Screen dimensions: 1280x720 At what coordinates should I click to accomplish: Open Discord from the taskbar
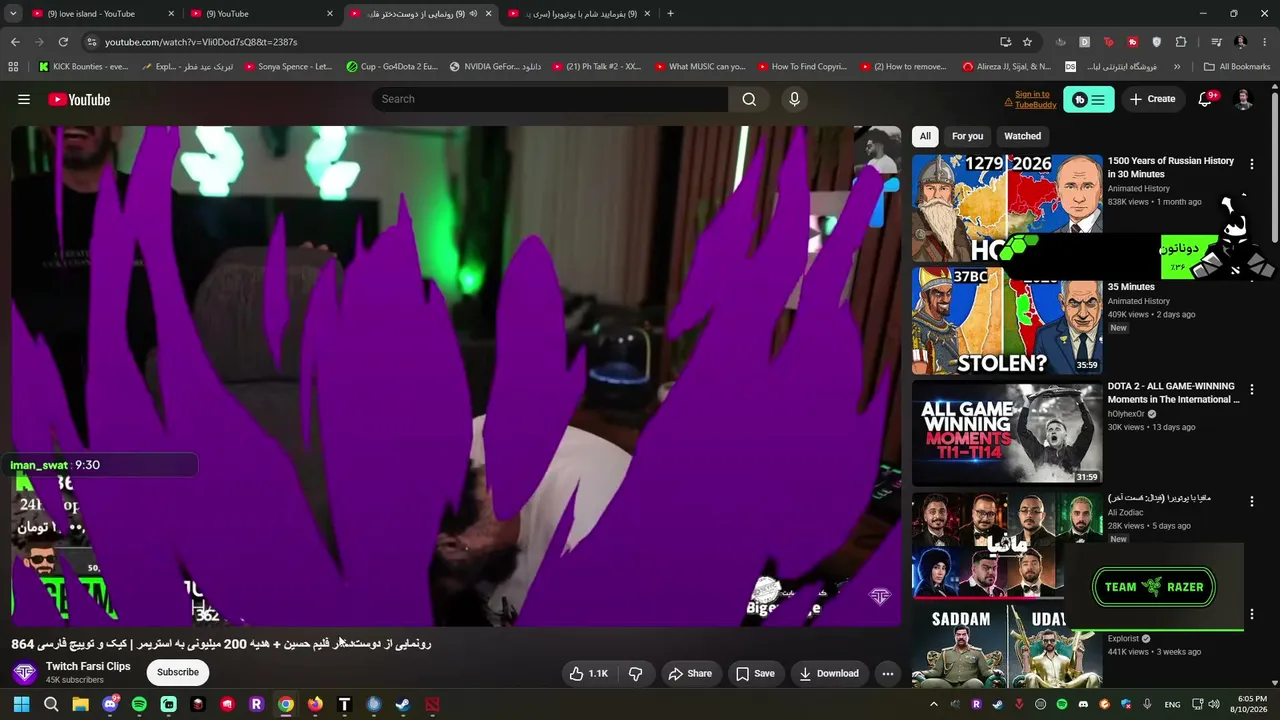click(x=110, y=704)
